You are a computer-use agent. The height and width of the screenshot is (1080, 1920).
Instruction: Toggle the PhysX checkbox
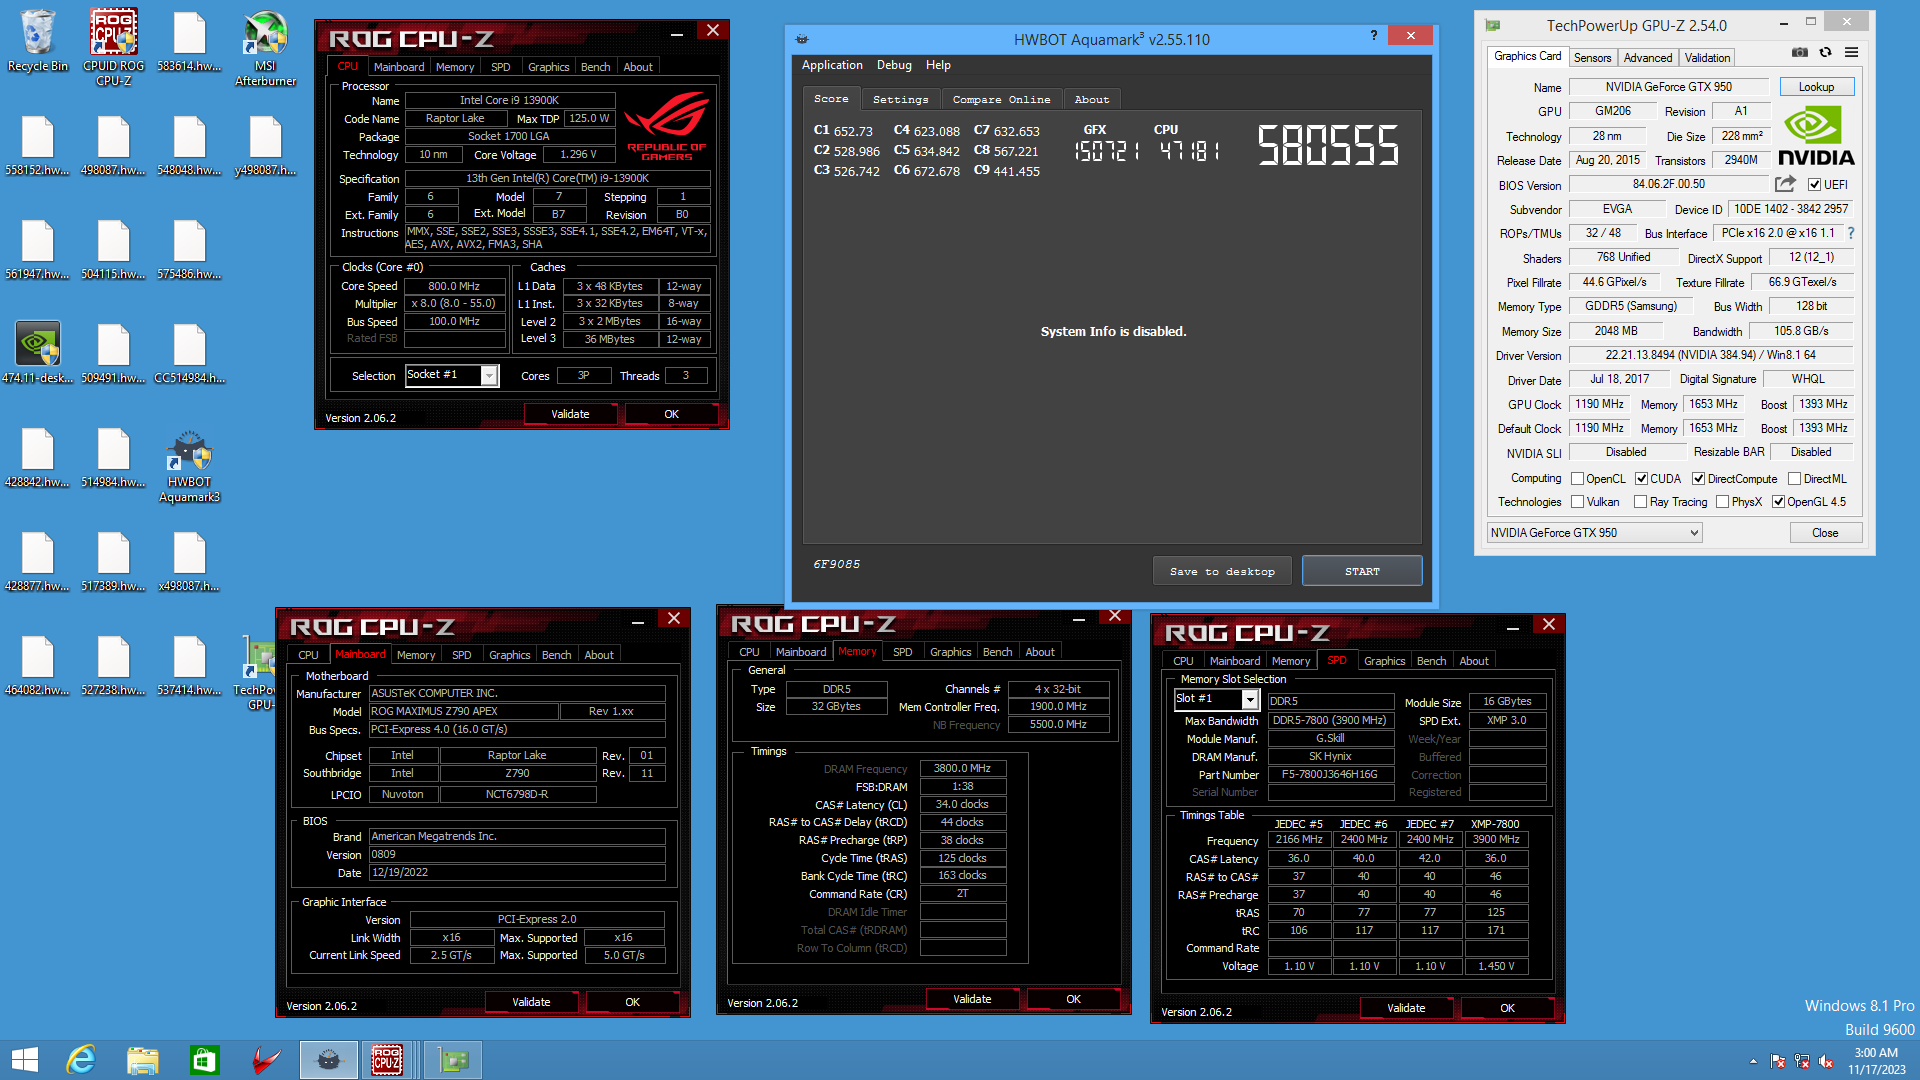tap(1723, 502)
